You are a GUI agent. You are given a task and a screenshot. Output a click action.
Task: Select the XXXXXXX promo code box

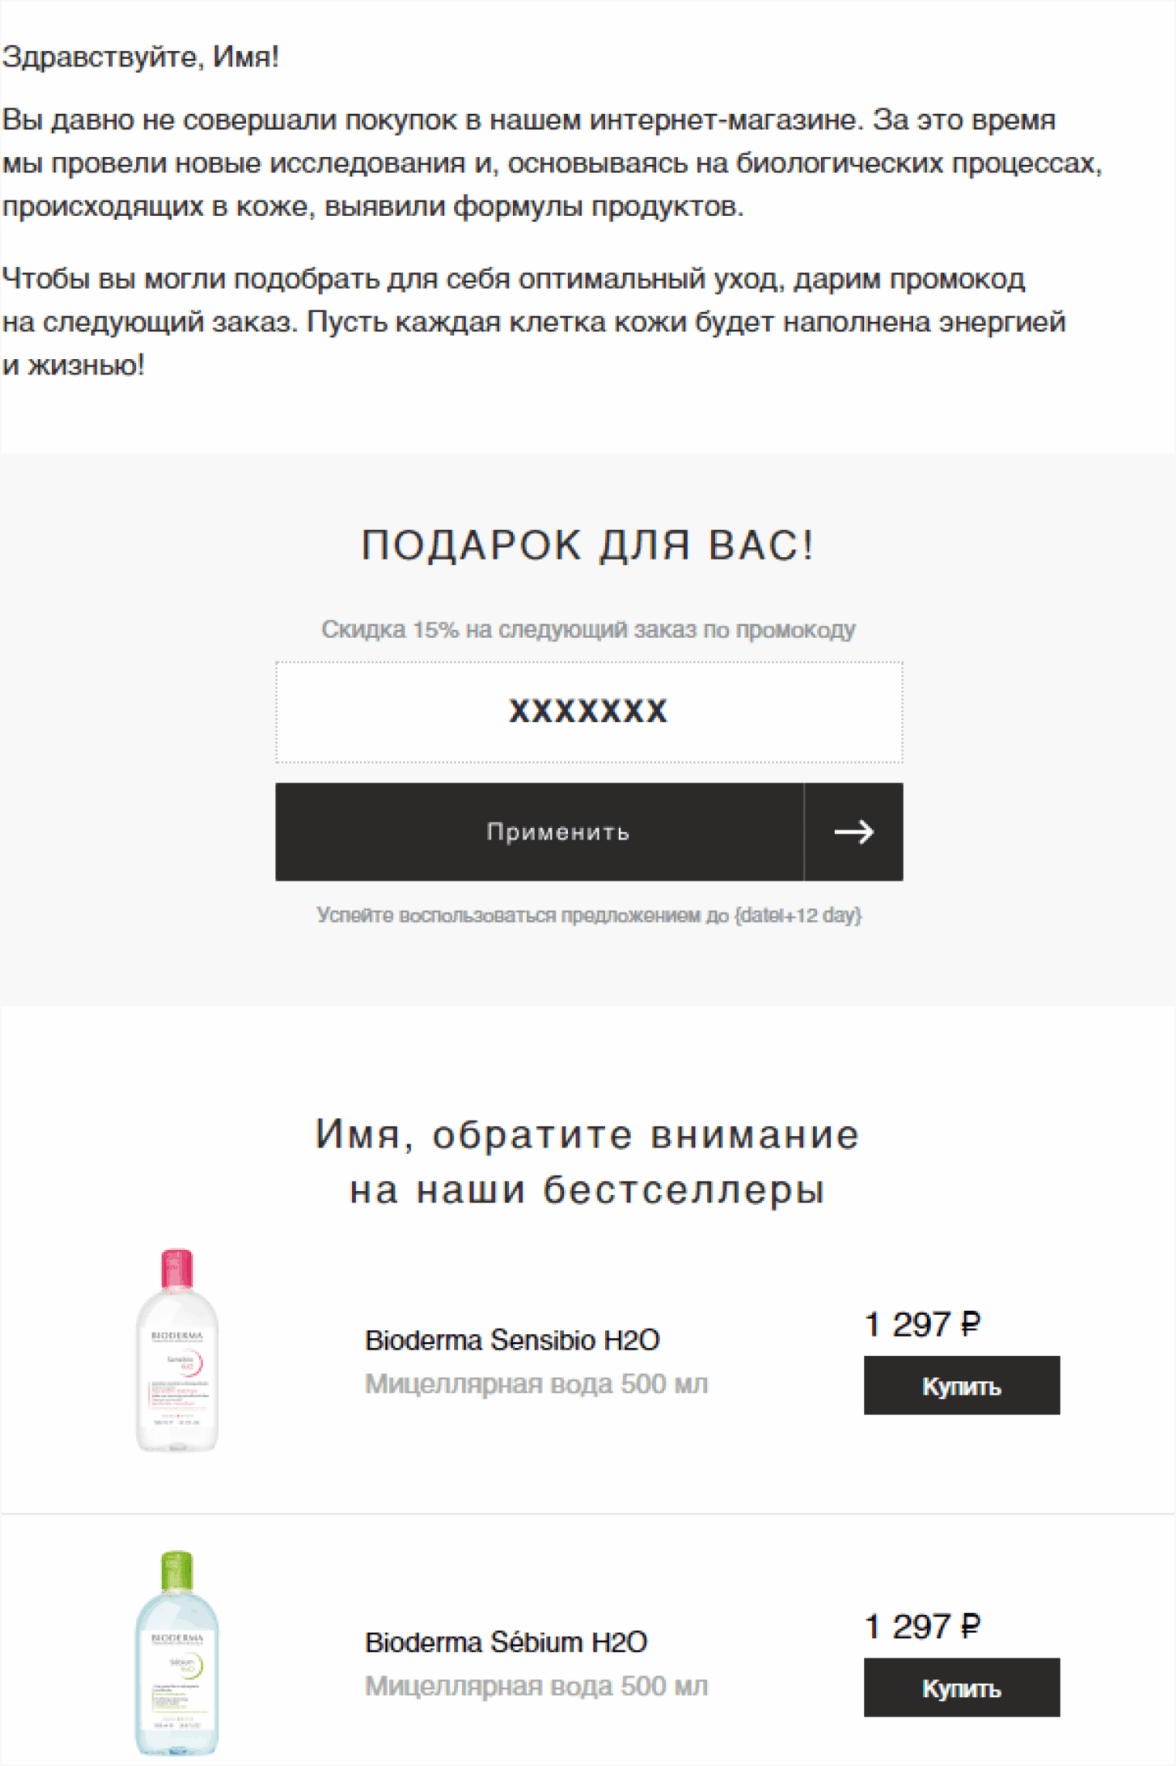tap(589, 712)
